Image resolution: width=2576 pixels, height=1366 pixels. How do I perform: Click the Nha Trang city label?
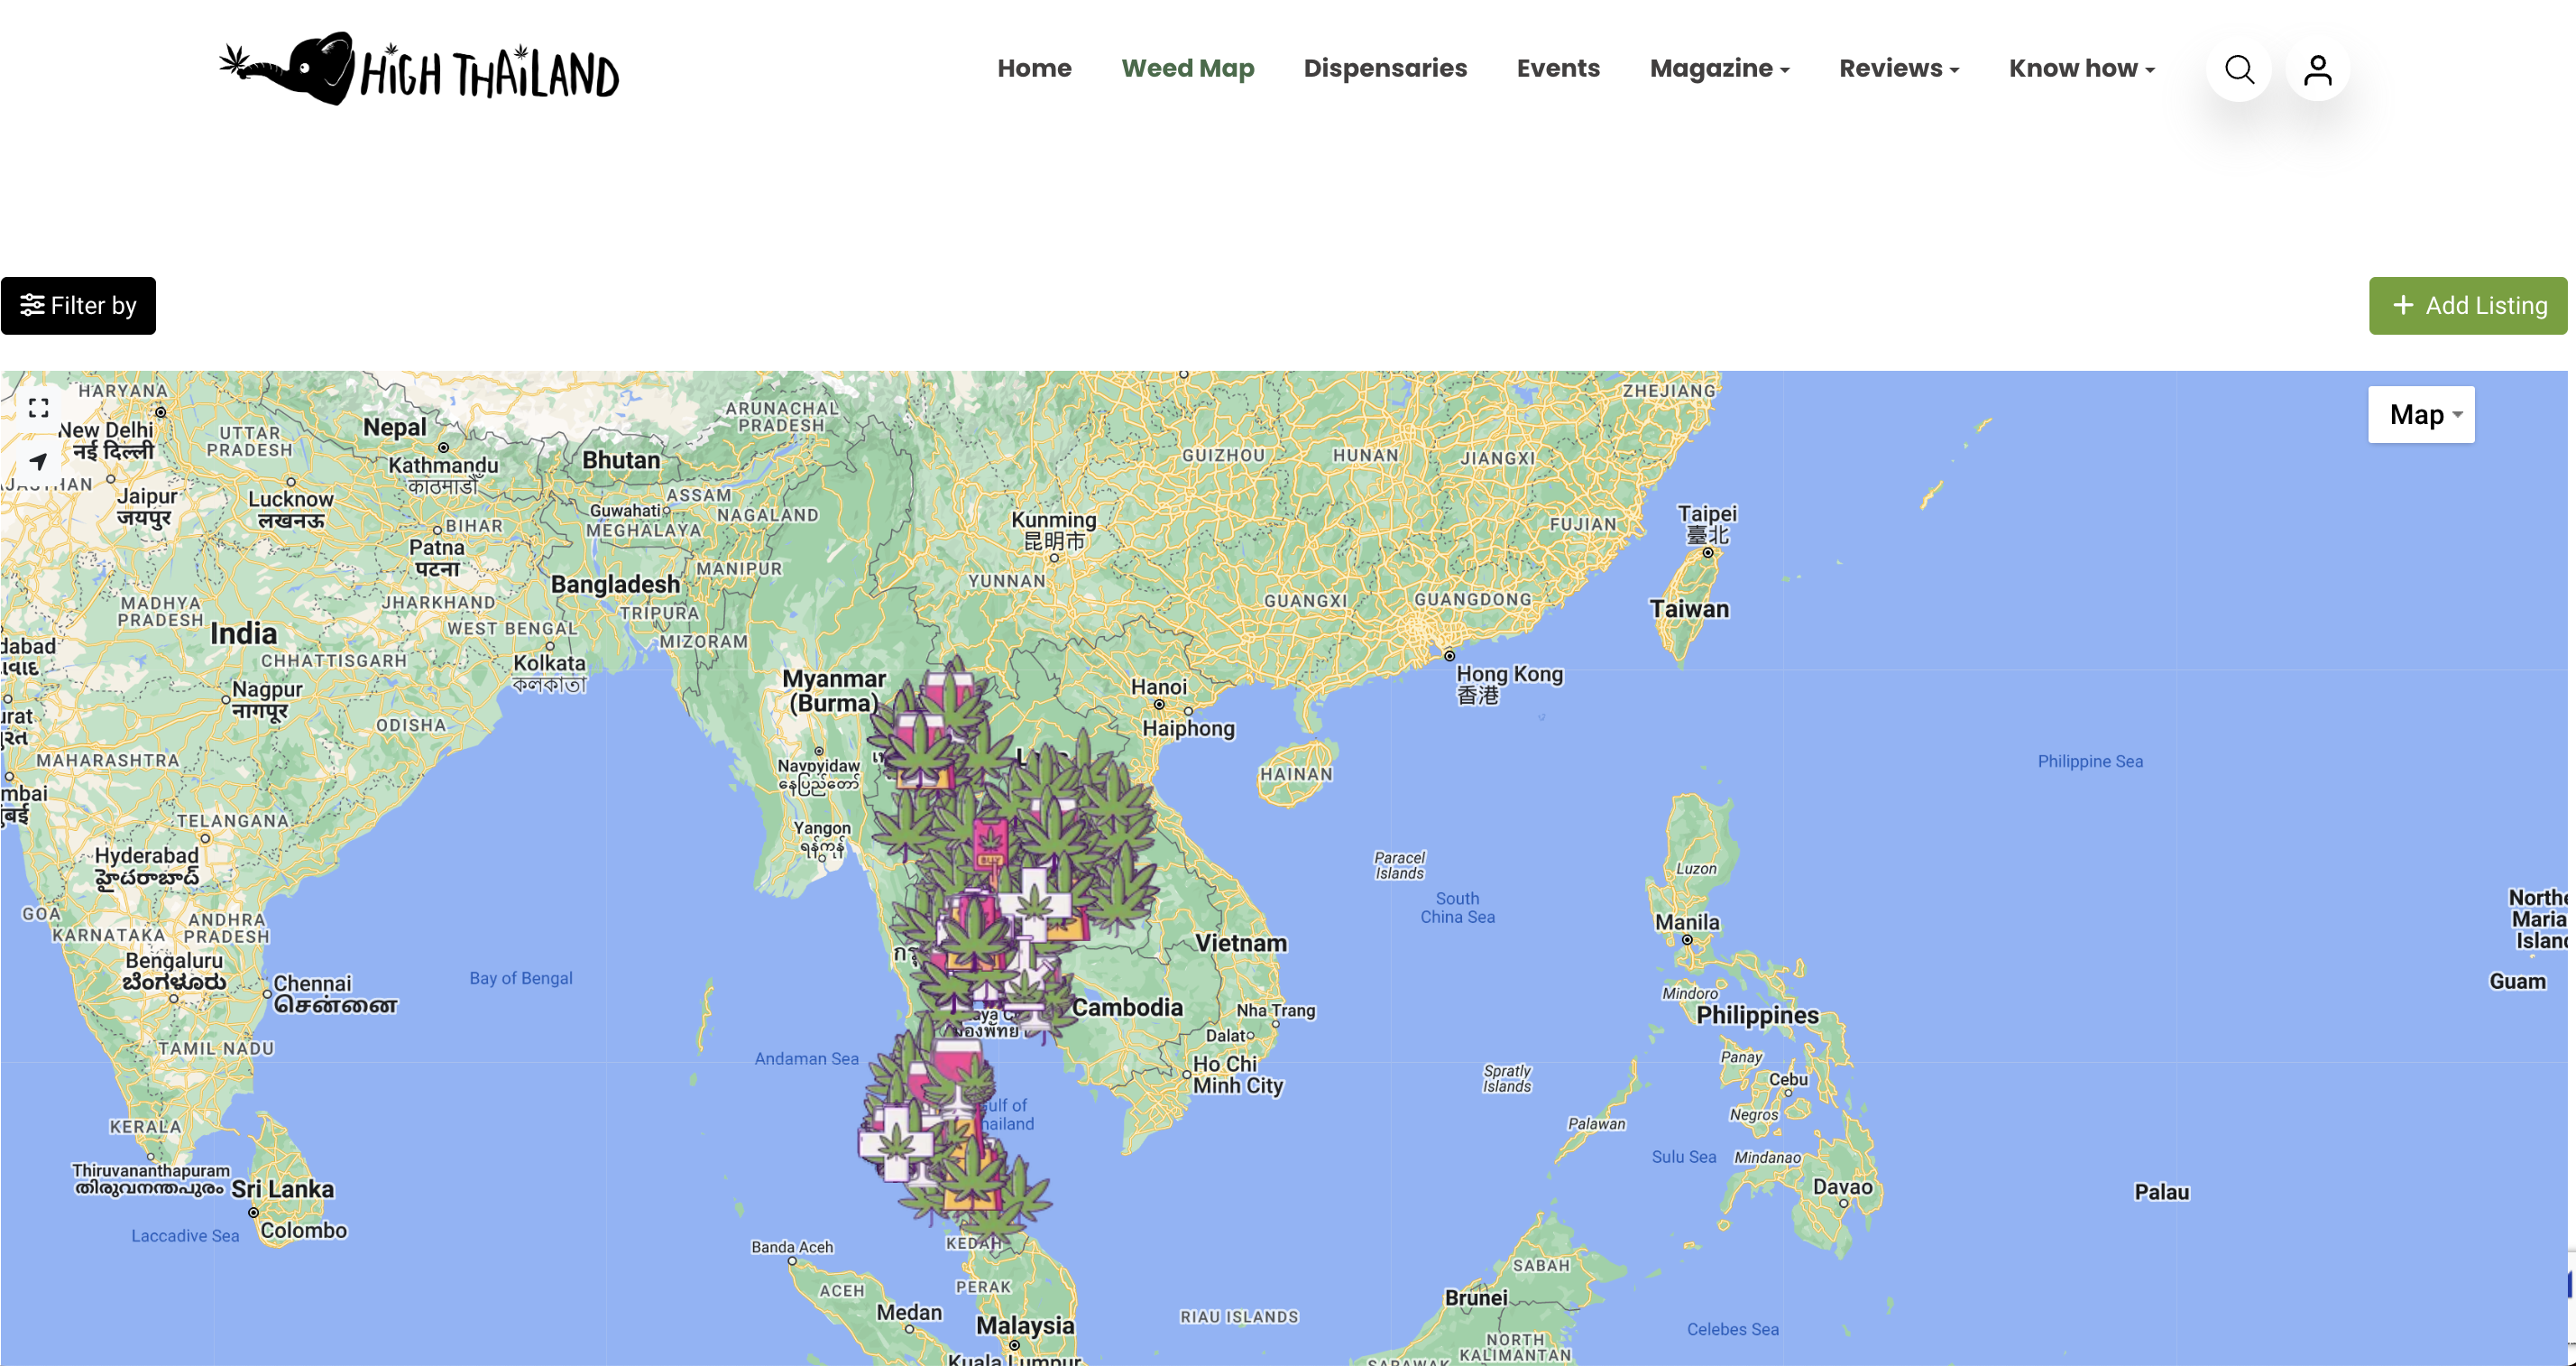[1275, 1010]
